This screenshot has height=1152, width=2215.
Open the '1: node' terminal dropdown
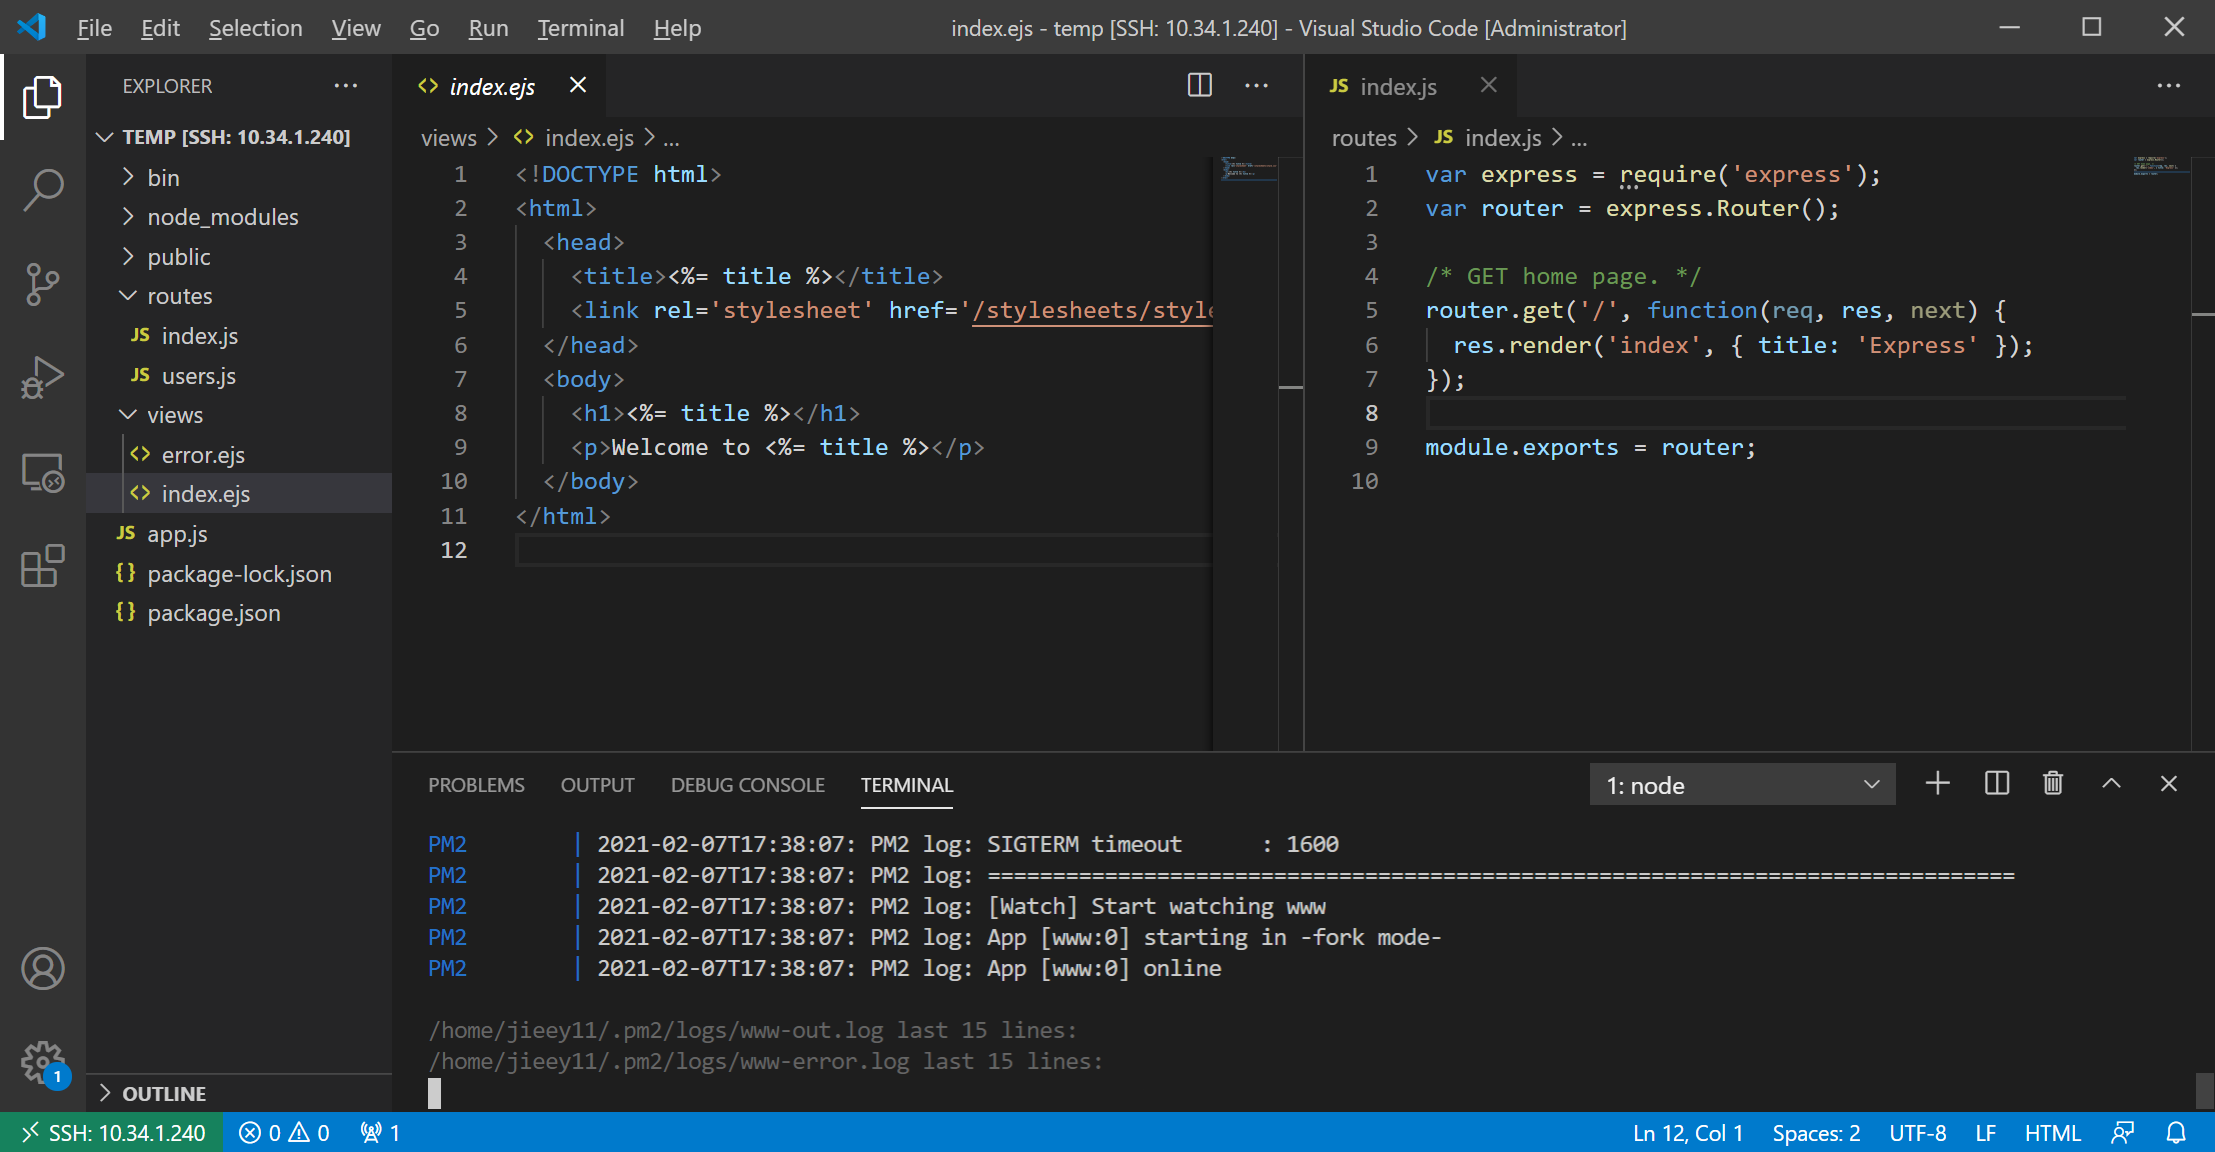(x=1742, y=786)
